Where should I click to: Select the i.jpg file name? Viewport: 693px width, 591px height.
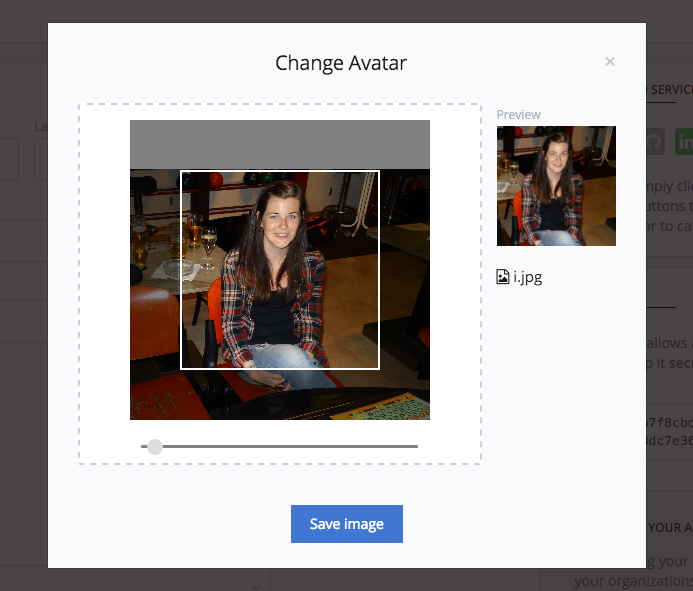[x=528, y=278]
